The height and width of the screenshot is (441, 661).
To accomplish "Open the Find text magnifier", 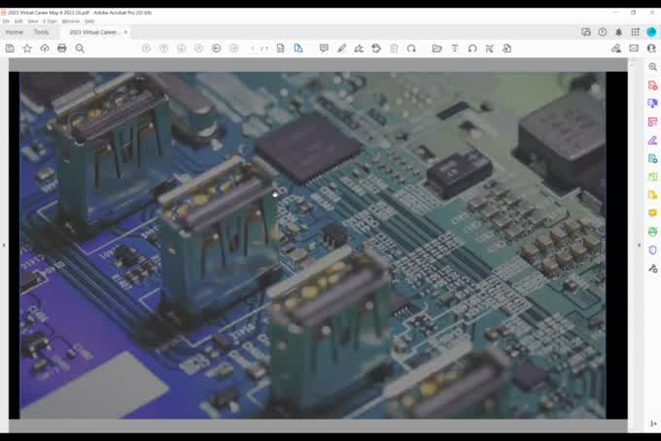I will pyautogui.click(x=80, y=48).
